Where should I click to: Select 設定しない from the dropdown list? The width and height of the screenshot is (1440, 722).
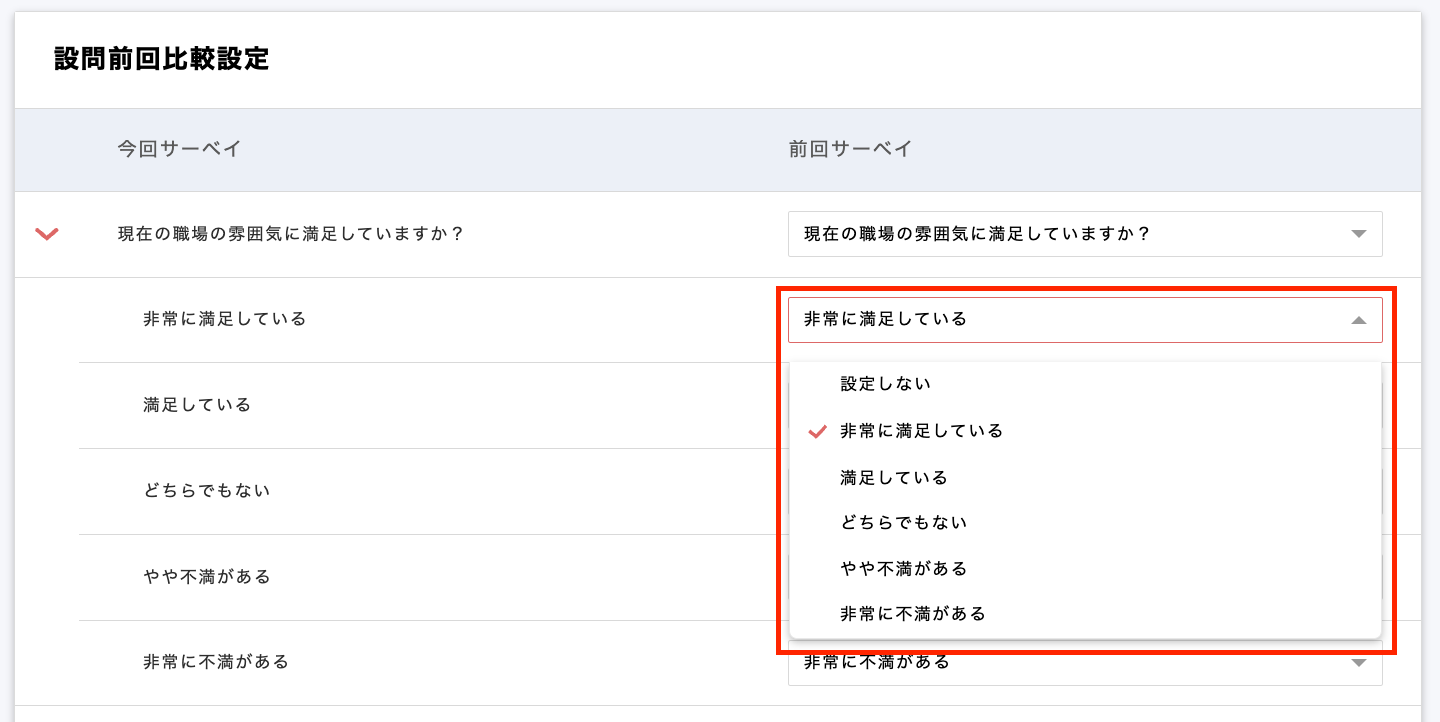click(886, 384)
